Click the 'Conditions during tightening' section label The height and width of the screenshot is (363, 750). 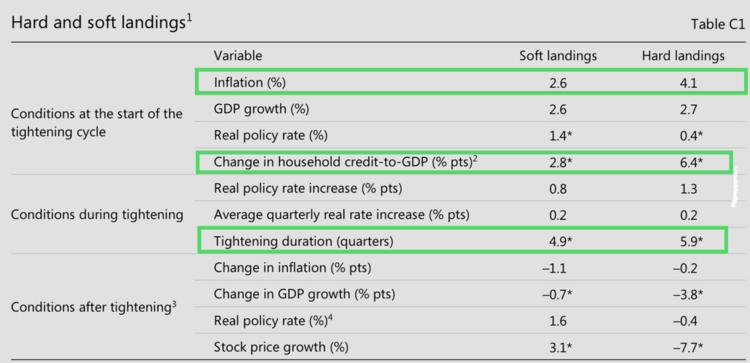(97, 215)
